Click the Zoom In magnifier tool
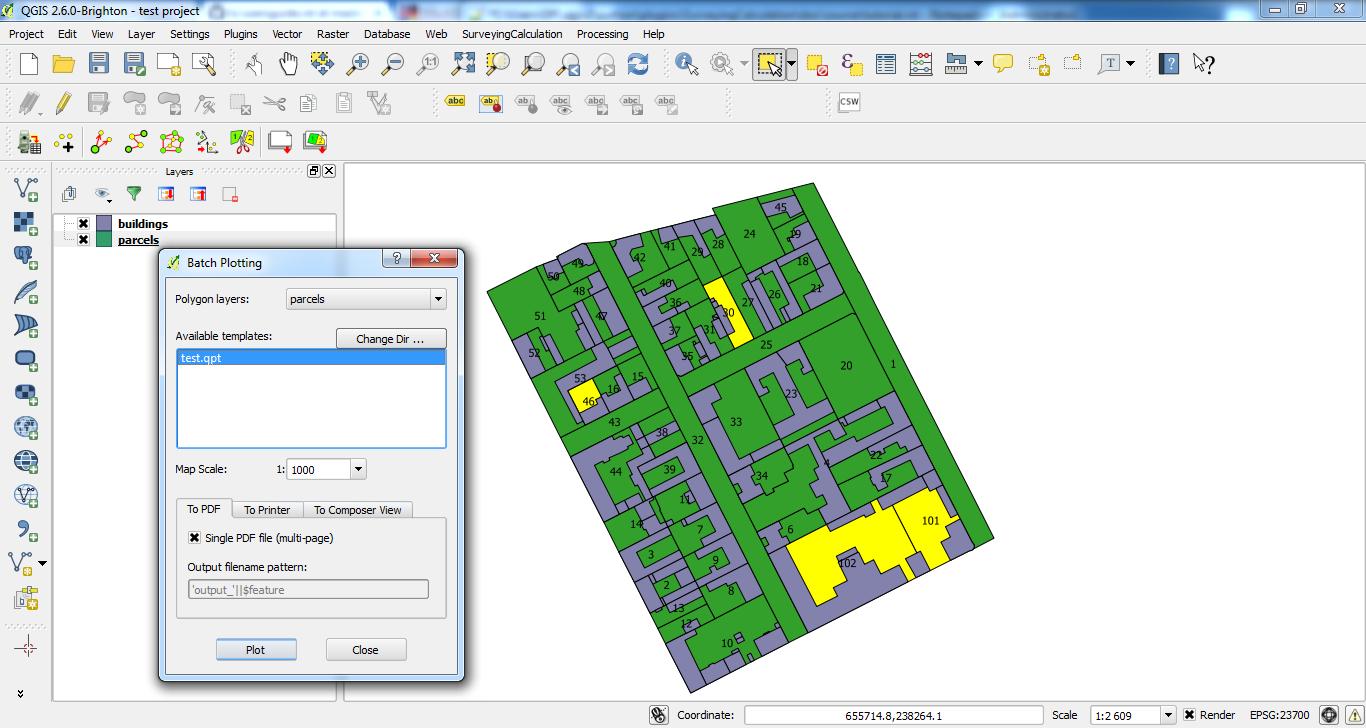This screenshot has width=1366, height=728. [x=357, y=65]
